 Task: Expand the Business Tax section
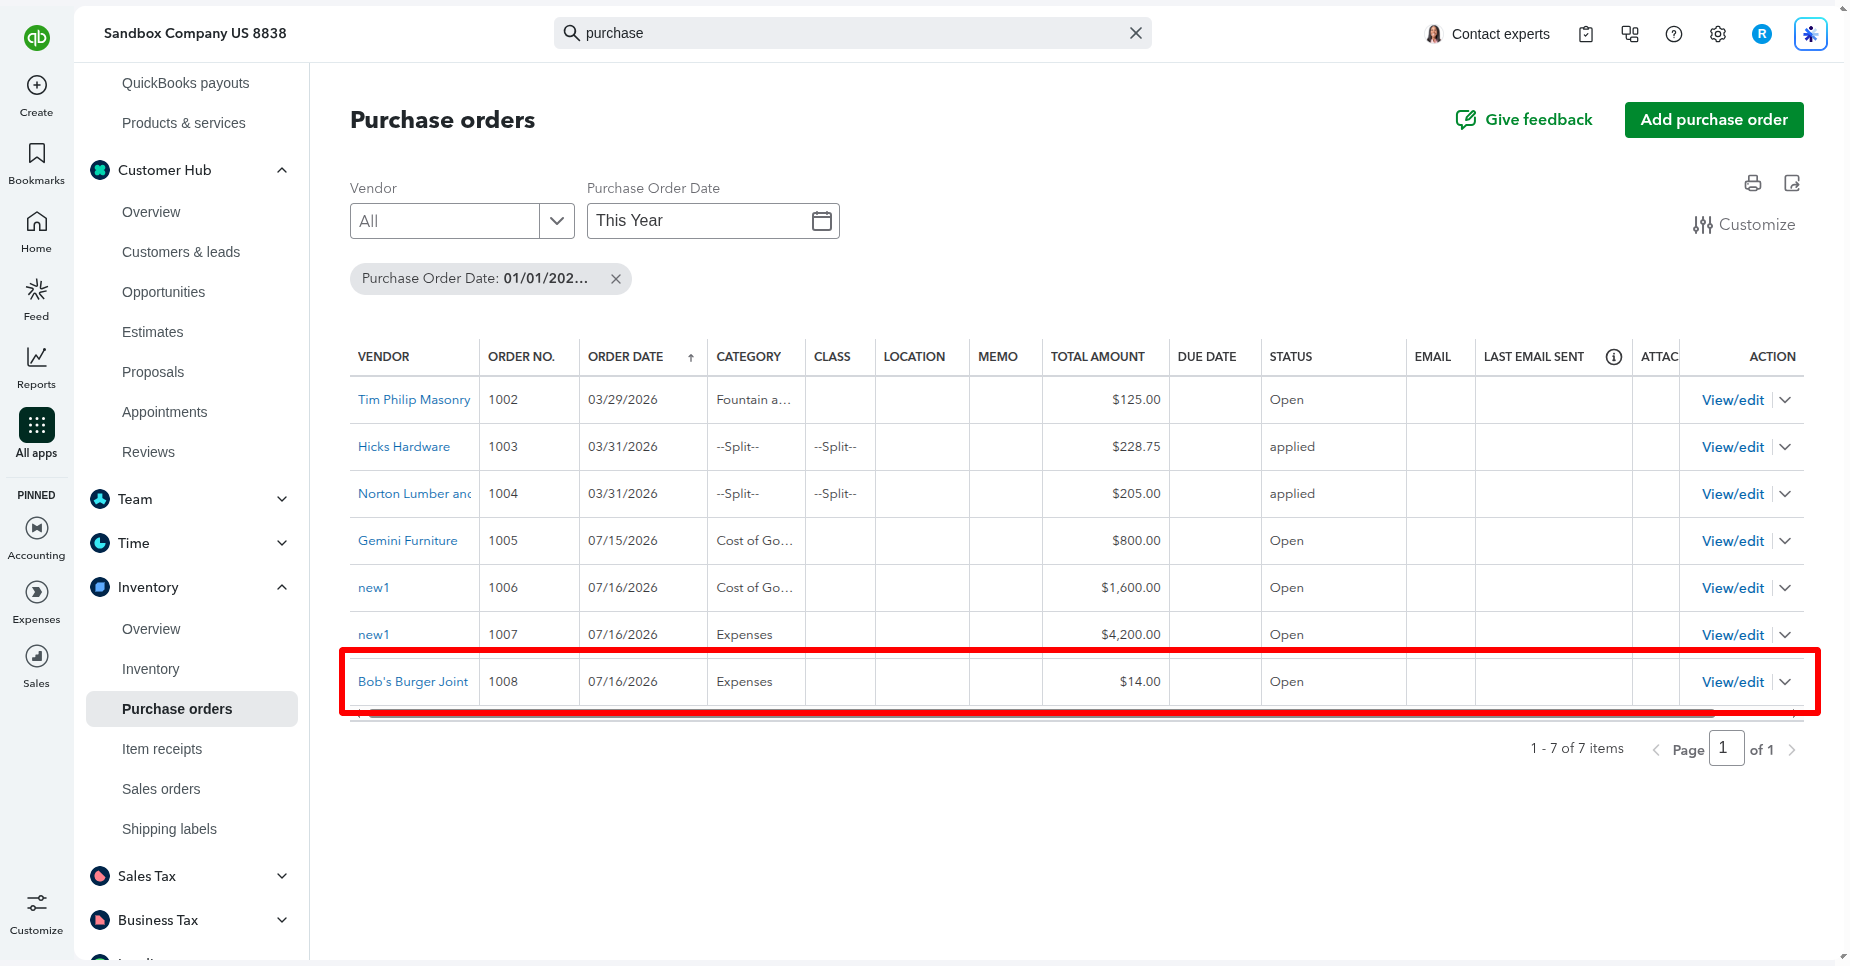pos(282,920)
